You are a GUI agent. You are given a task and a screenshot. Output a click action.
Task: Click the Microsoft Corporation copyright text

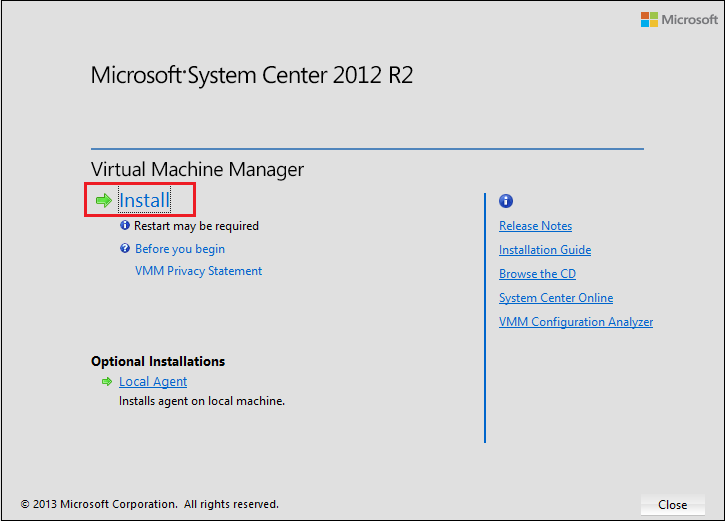150,504
